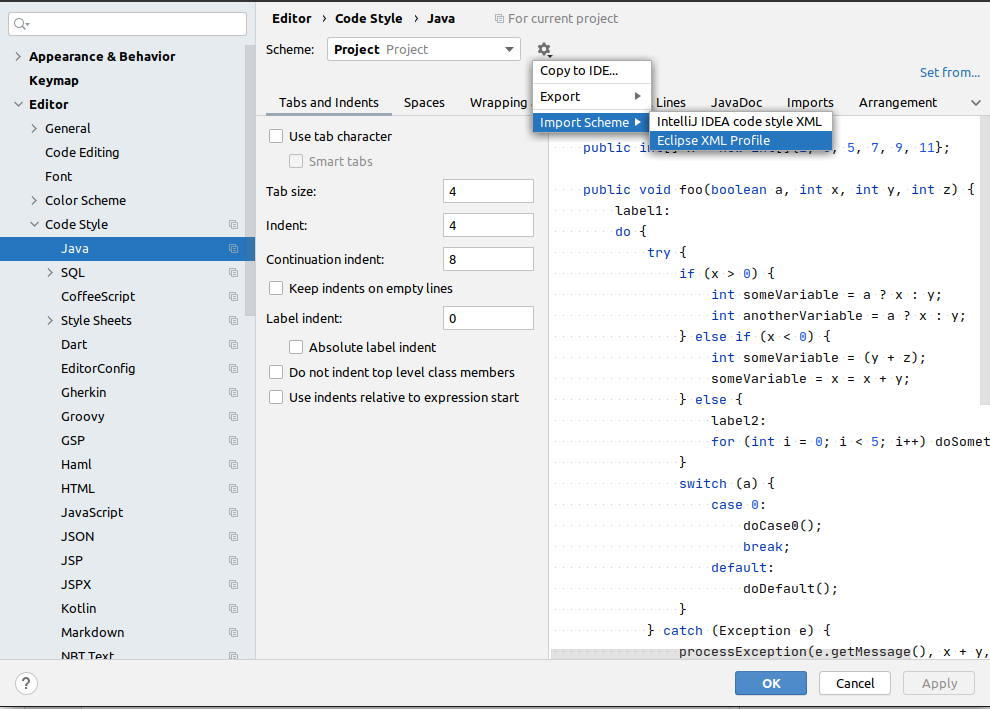Show hidden tabs via chevron after Arrangement
Screen dimensions: 990x709
pos(975,103)
